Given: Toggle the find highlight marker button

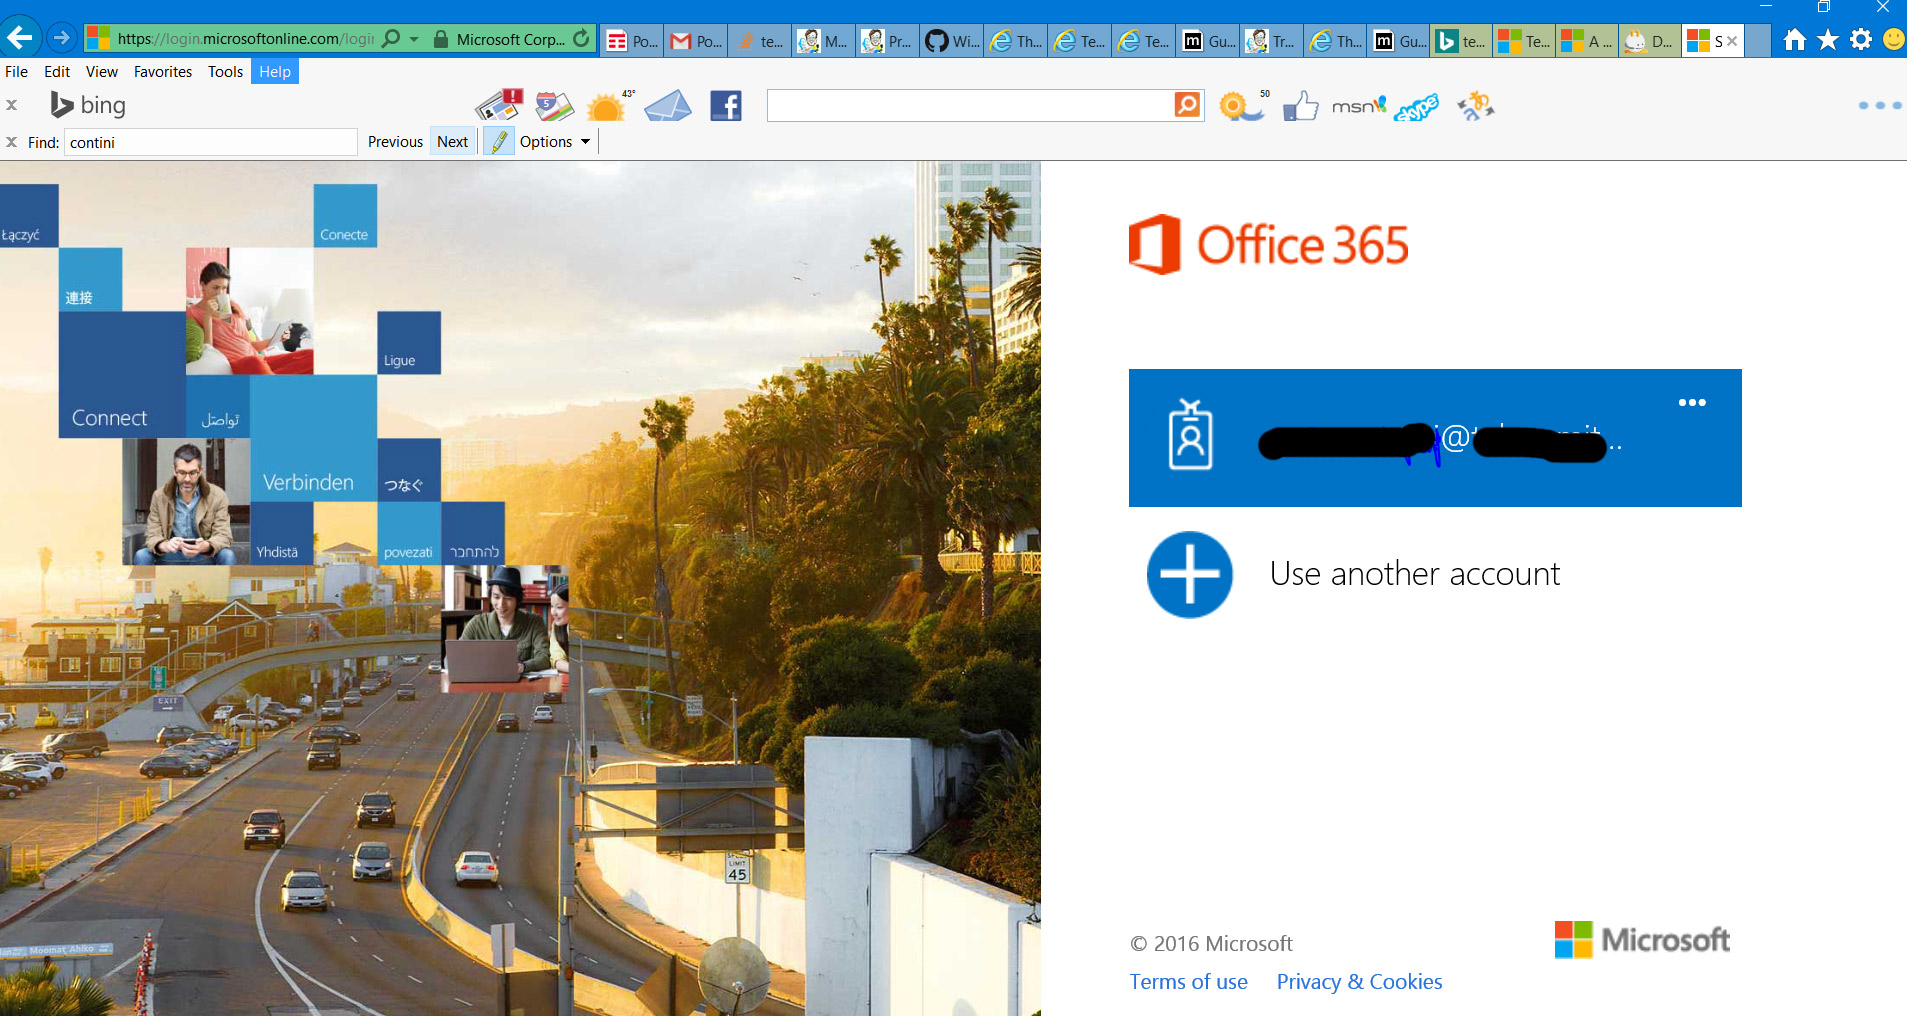Looking at the screenshot, I should (x=498, y=142).
